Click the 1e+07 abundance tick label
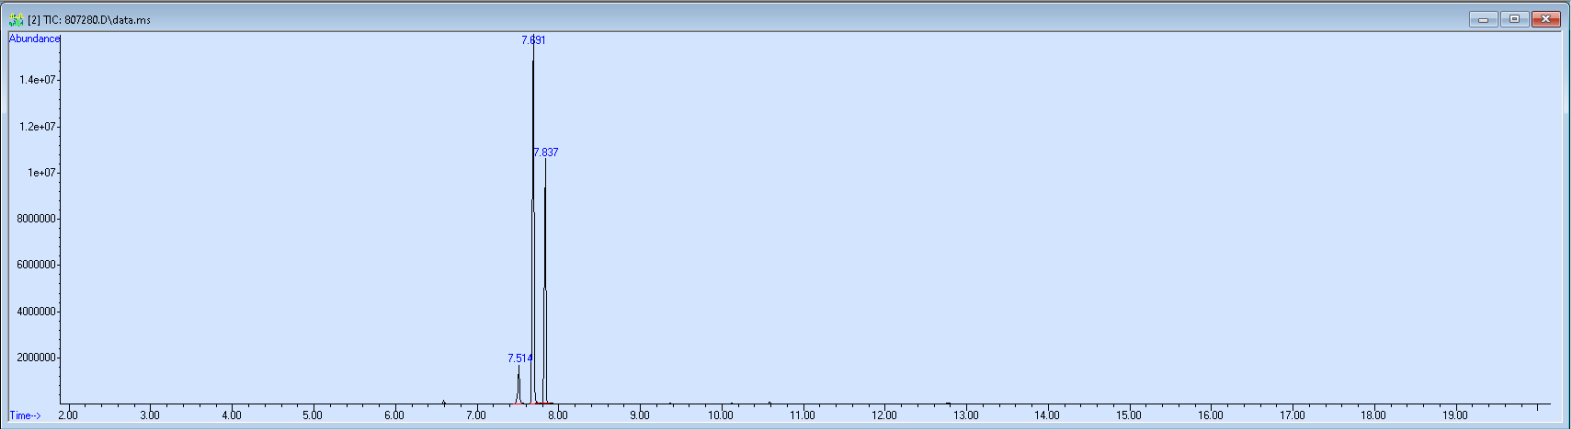This screenshot has width=1571, height=429. [x=41, y=173]
